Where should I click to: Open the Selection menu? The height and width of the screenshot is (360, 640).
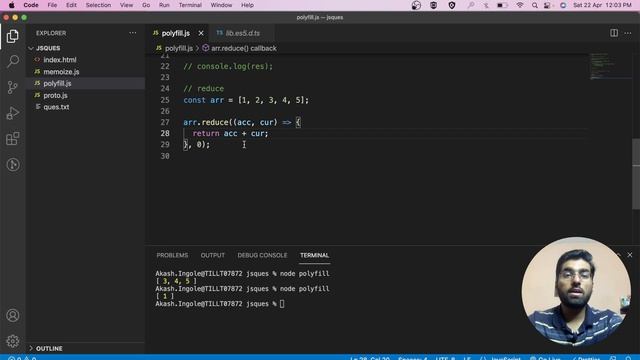[x=98, y=5]
